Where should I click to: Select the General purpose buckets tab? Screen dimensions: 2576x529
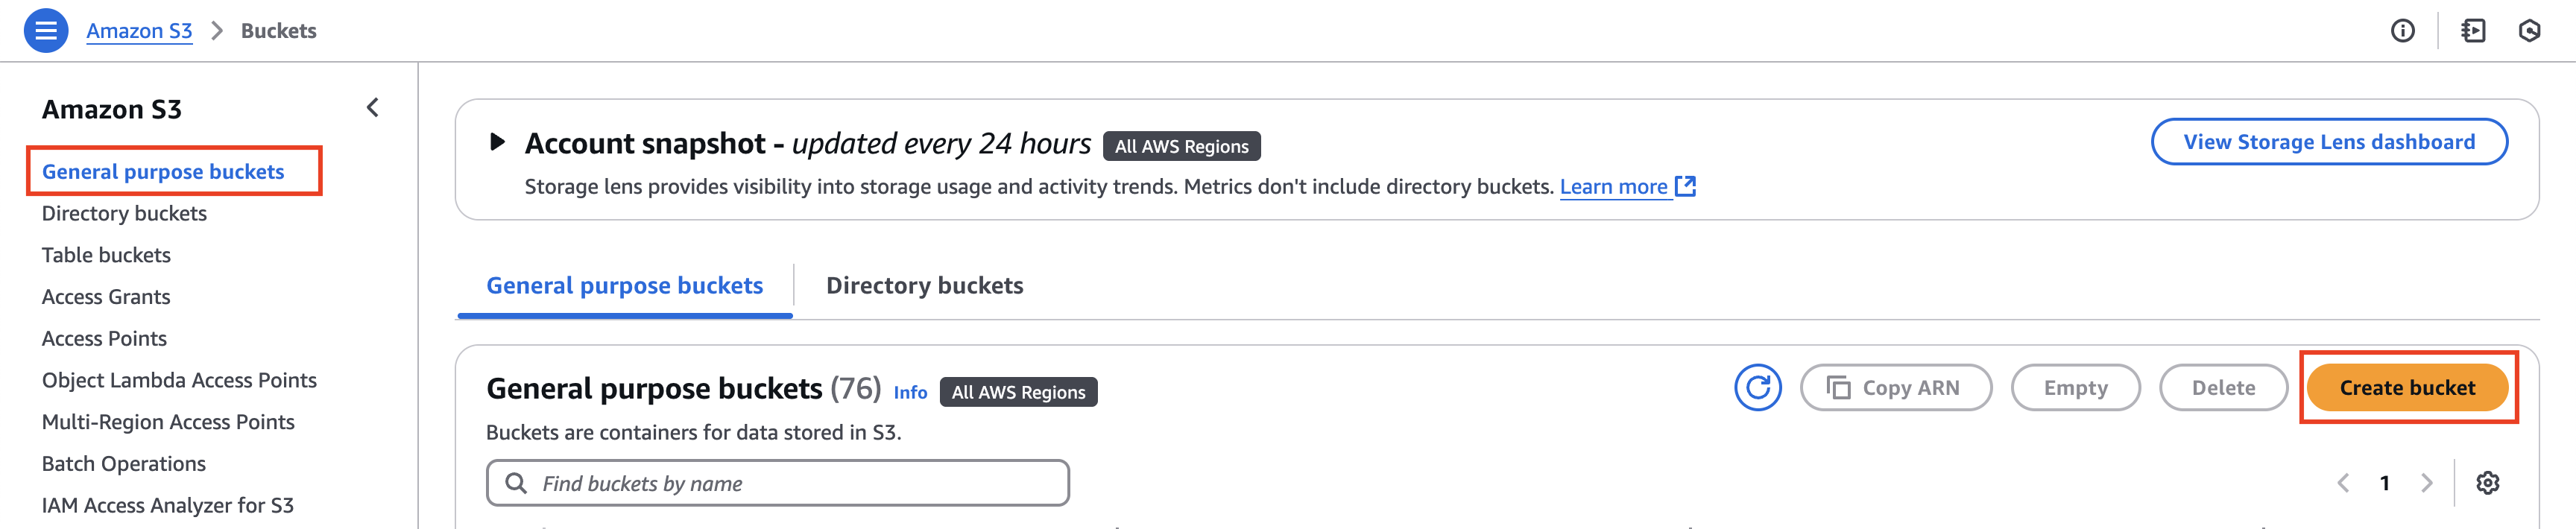(624, 286)
